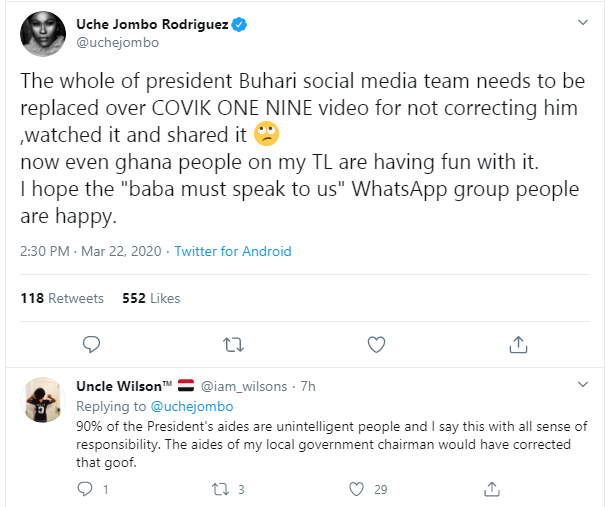
Task: Open the Twitter for Android link
Action: pos(233,251)
